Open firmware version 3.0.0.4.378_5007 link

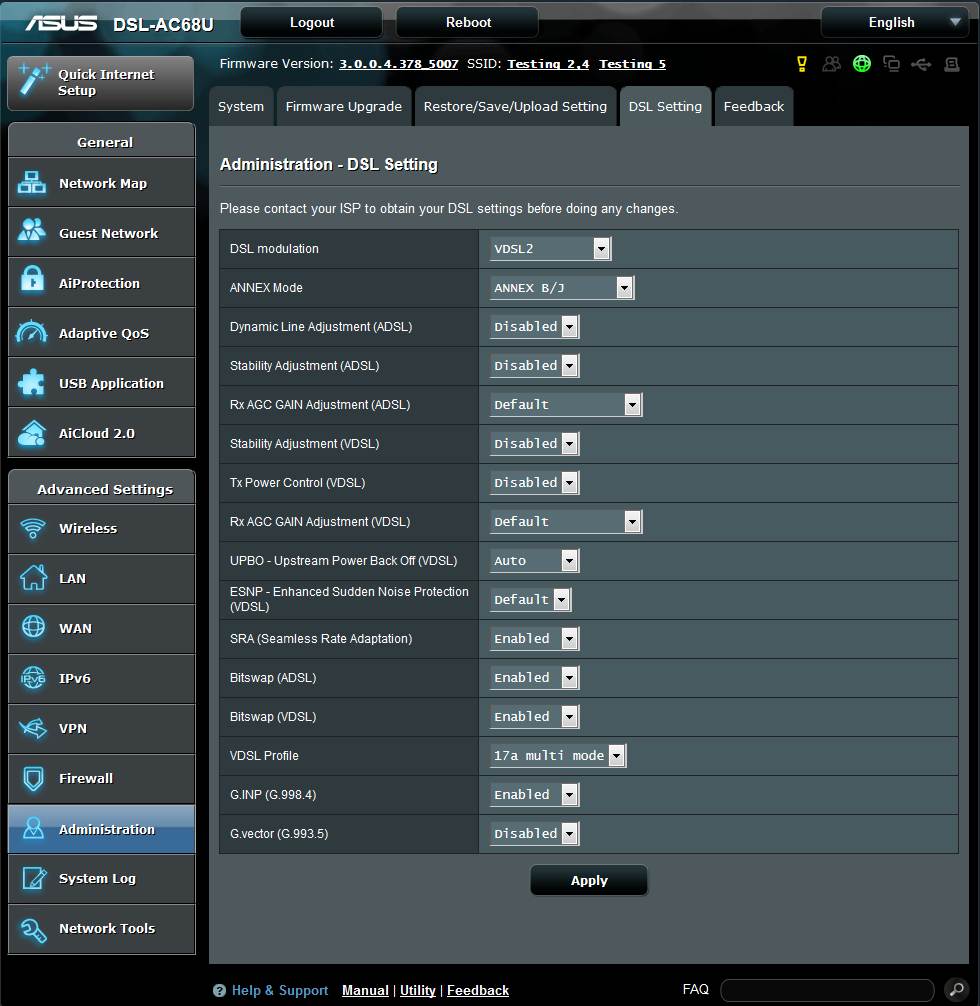pyautogui.click(x=399, y=64)
